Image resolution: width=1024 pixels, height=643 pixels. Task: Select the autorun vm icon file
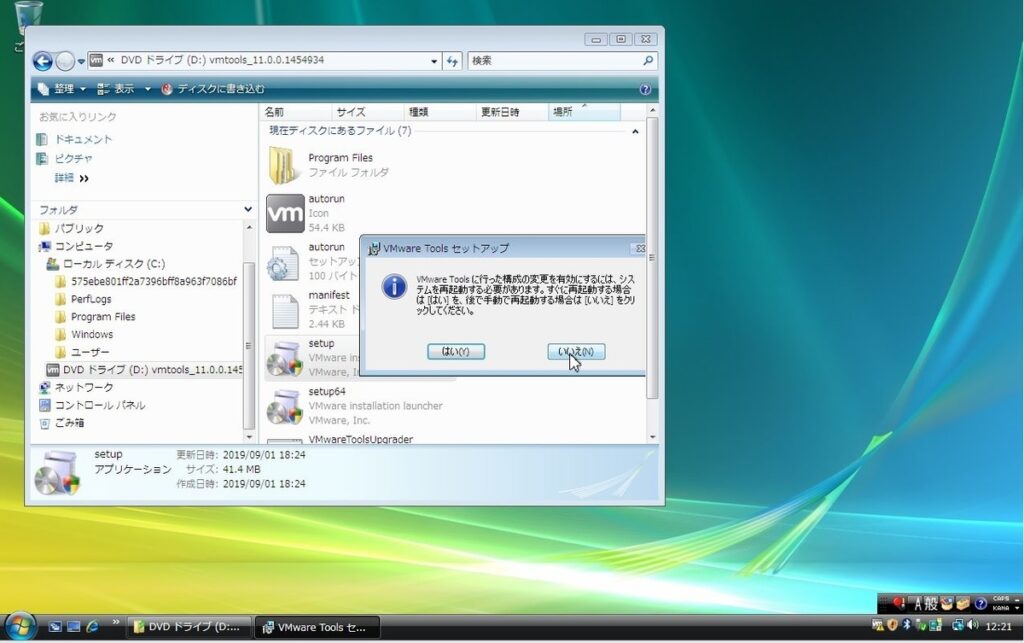(x=285, y=213)
